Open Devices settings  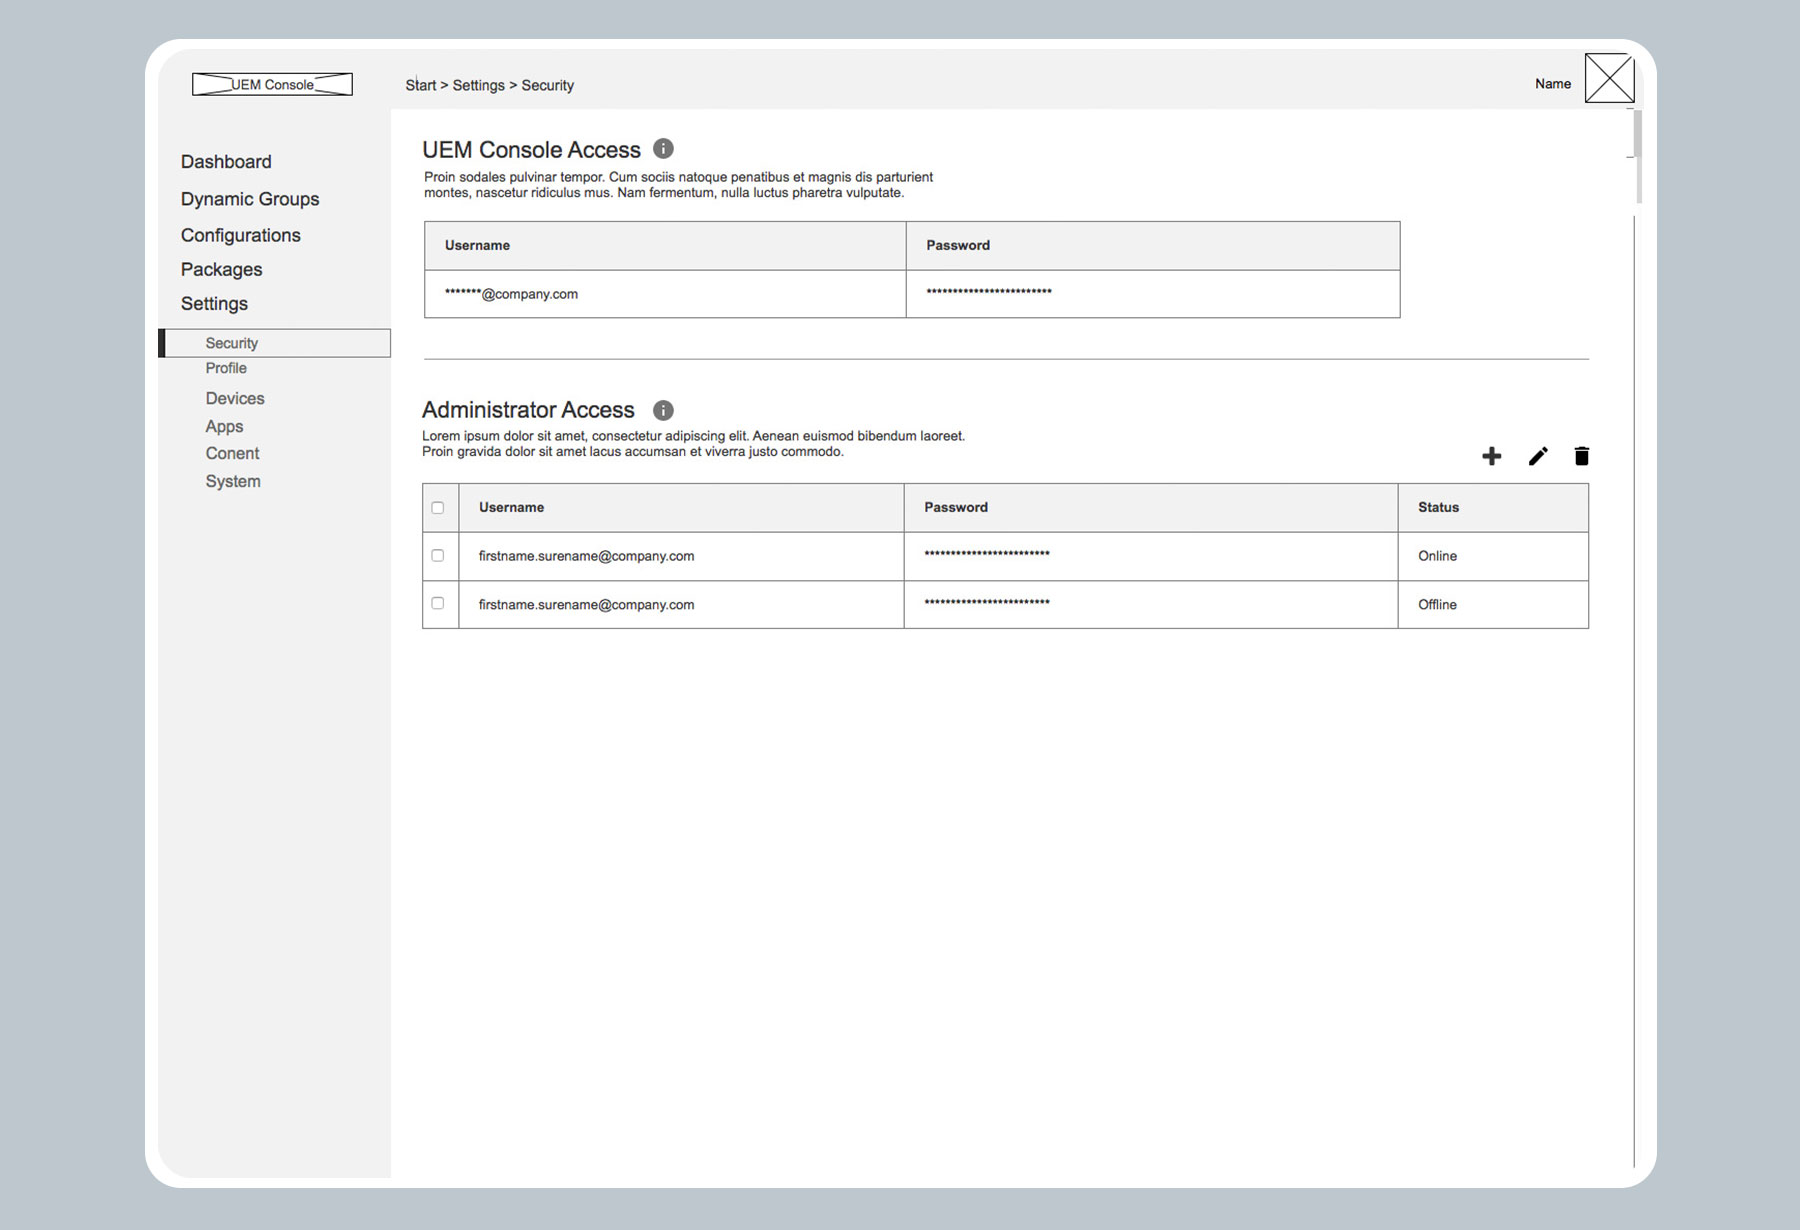(x=234, y=398)
